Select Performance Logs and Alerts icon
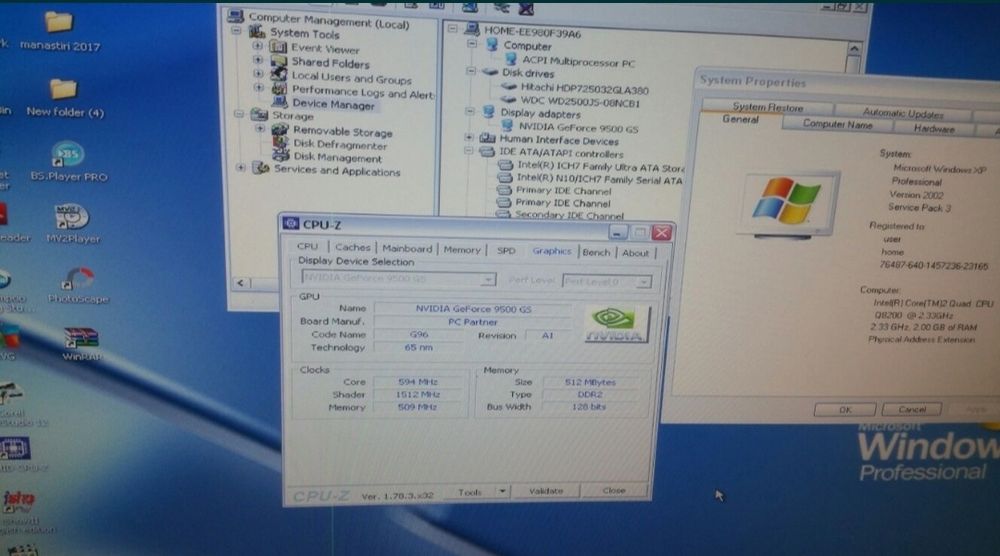This screenshot has width=1000, height=556. tap(279, 89)
